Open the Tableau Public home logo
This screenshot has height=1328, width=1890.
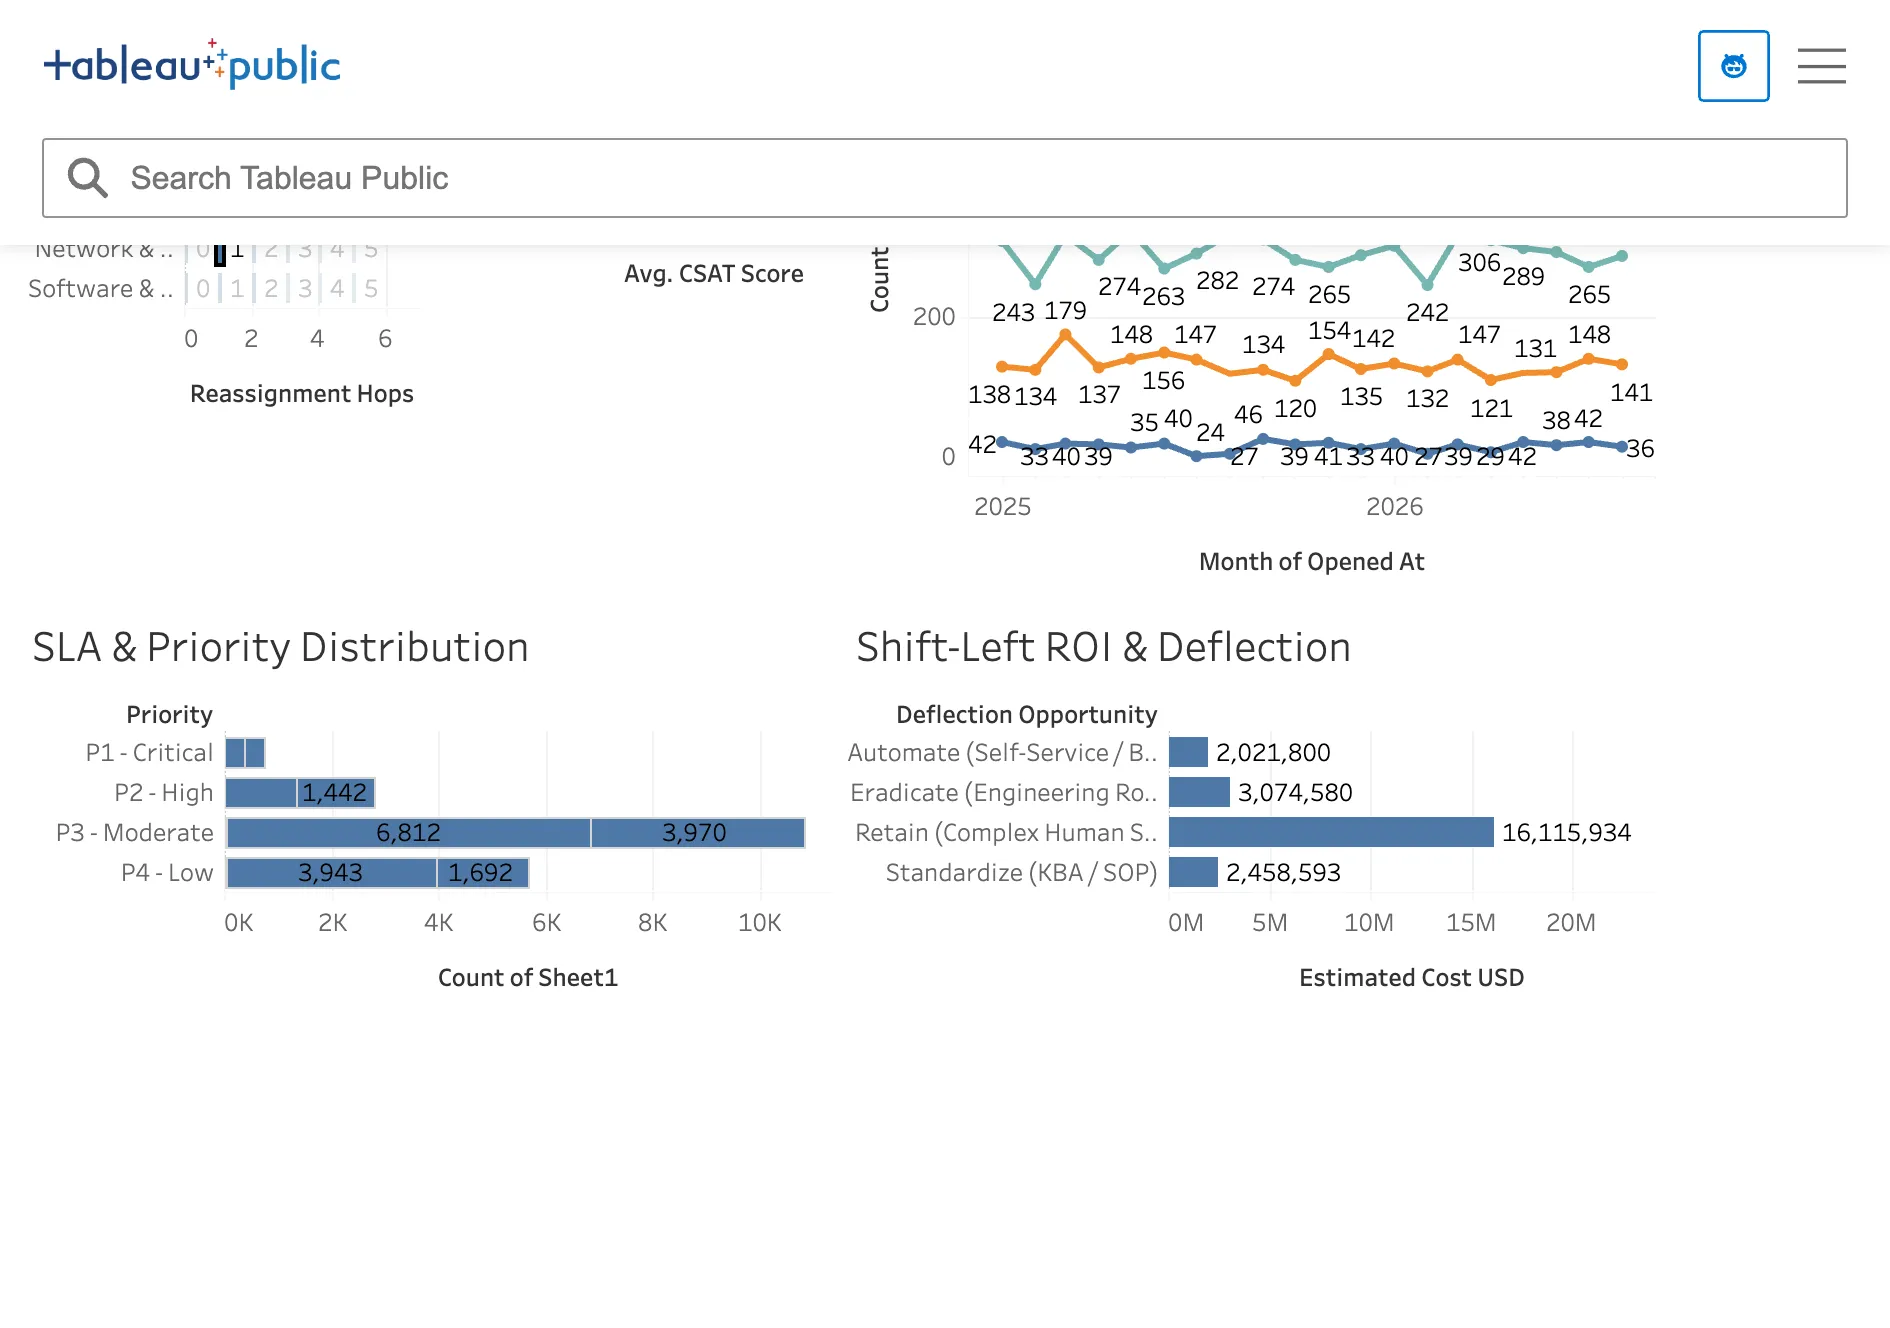192,65
